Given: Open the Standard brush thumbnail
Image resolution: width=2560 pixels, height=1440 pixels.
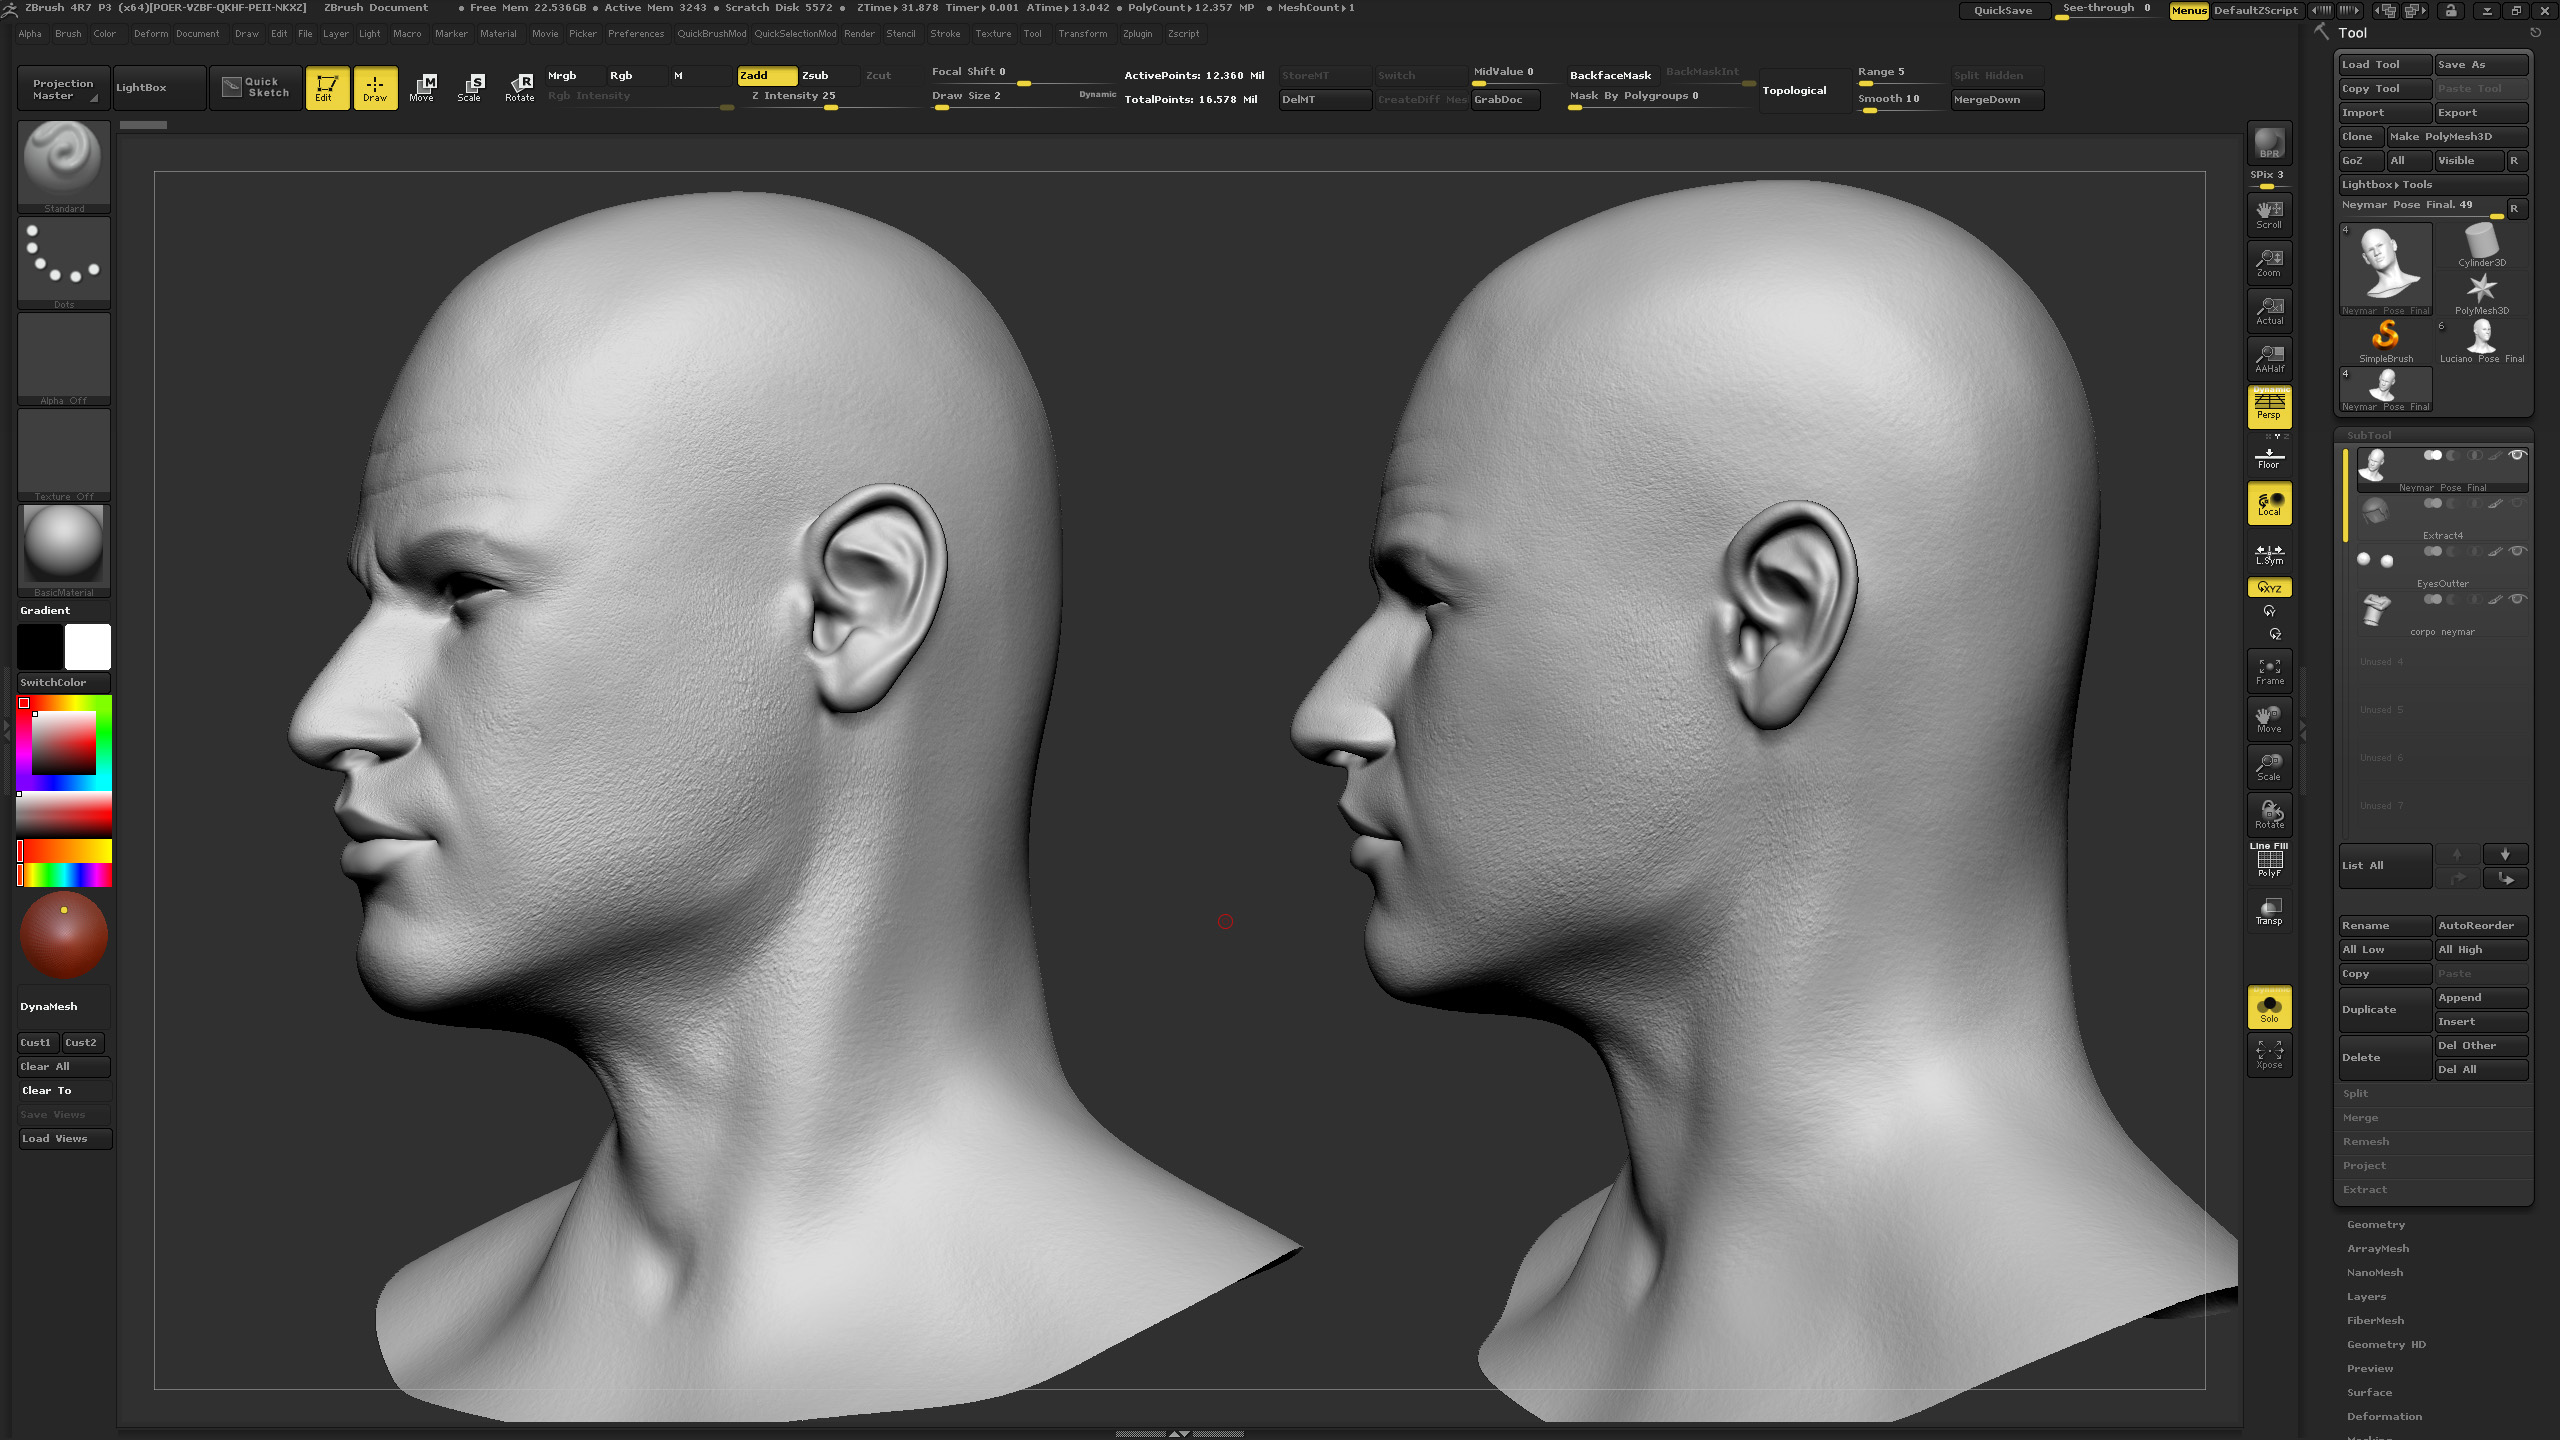Looking at the screenshot, I should 64,166.
